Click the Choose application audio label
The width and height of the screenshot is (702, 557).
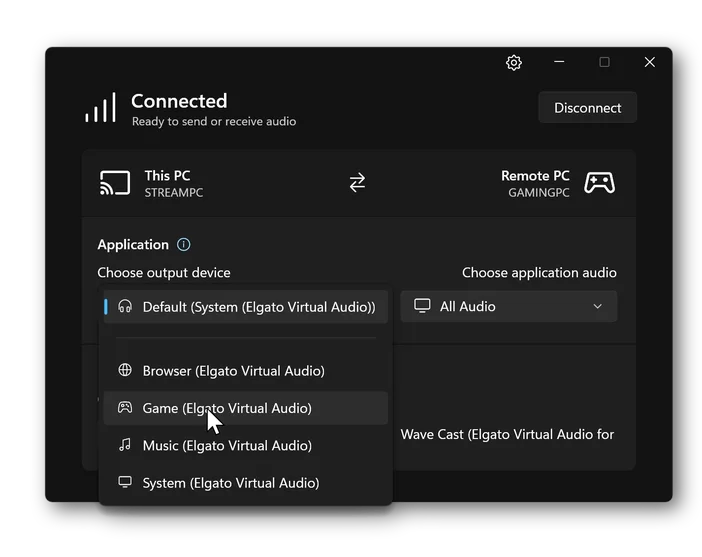click(539, 273)
